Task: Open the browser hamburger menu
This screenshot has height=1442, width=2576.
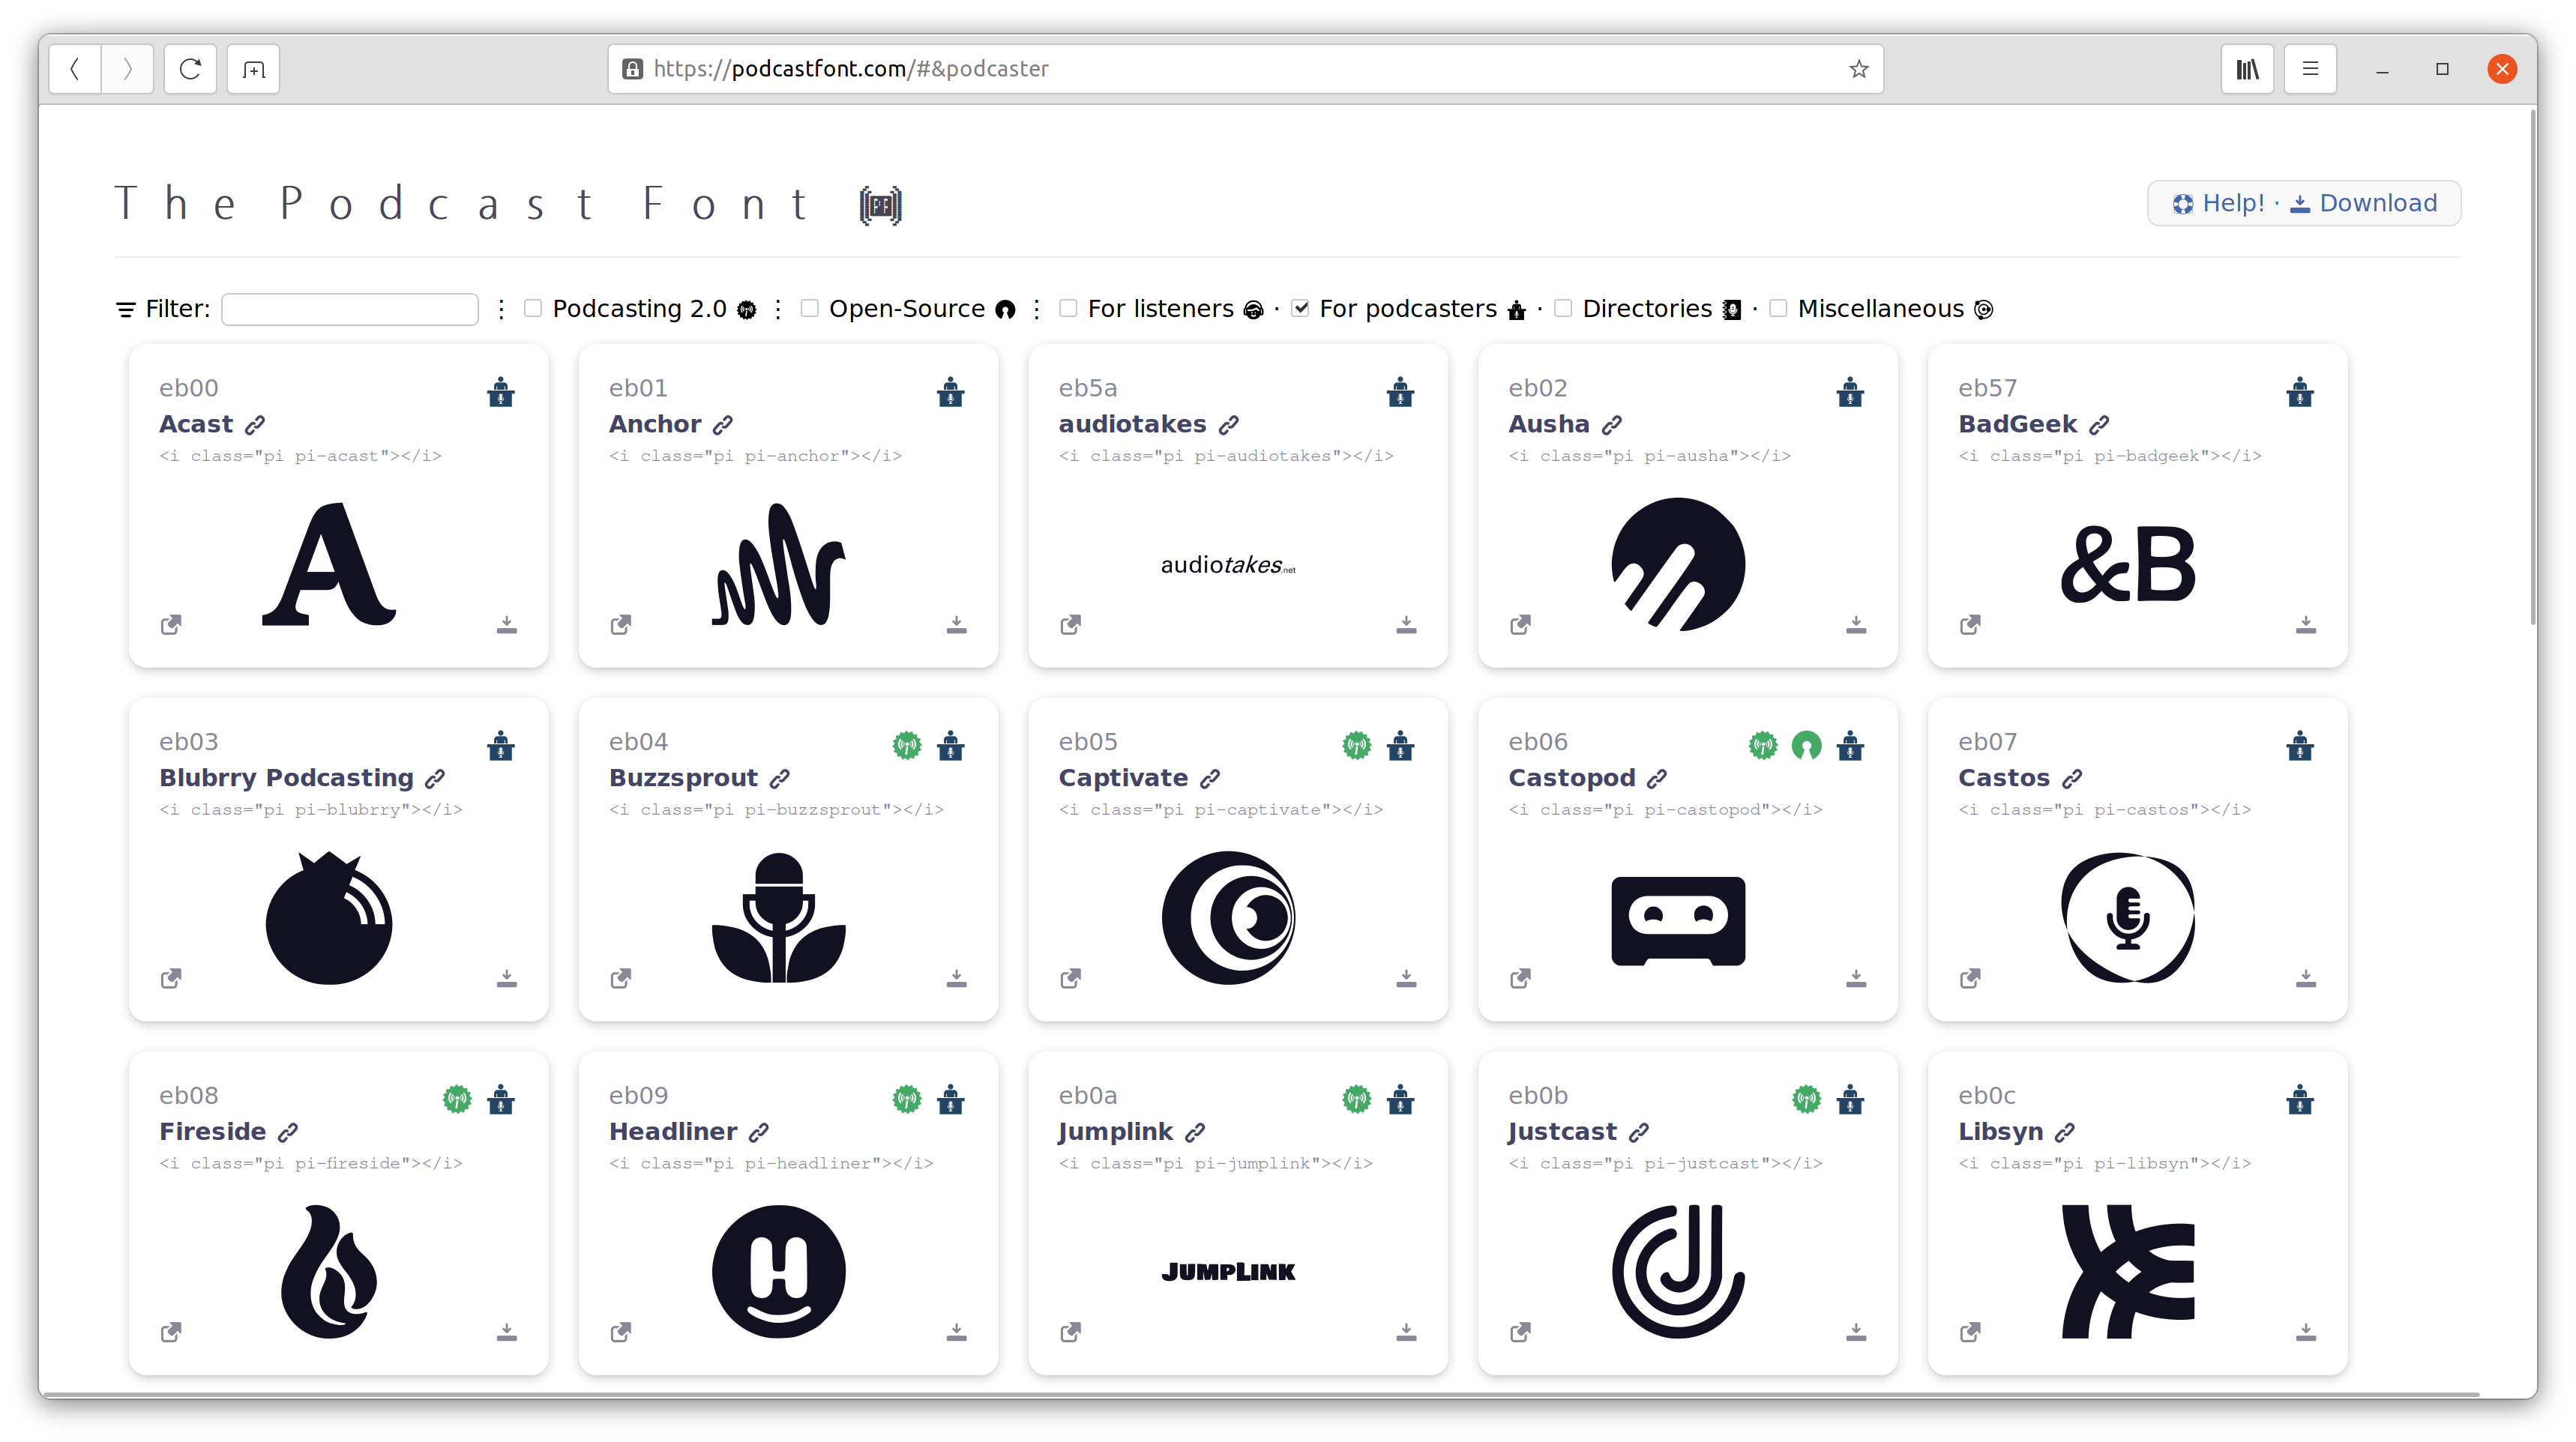Action: 2310,69
